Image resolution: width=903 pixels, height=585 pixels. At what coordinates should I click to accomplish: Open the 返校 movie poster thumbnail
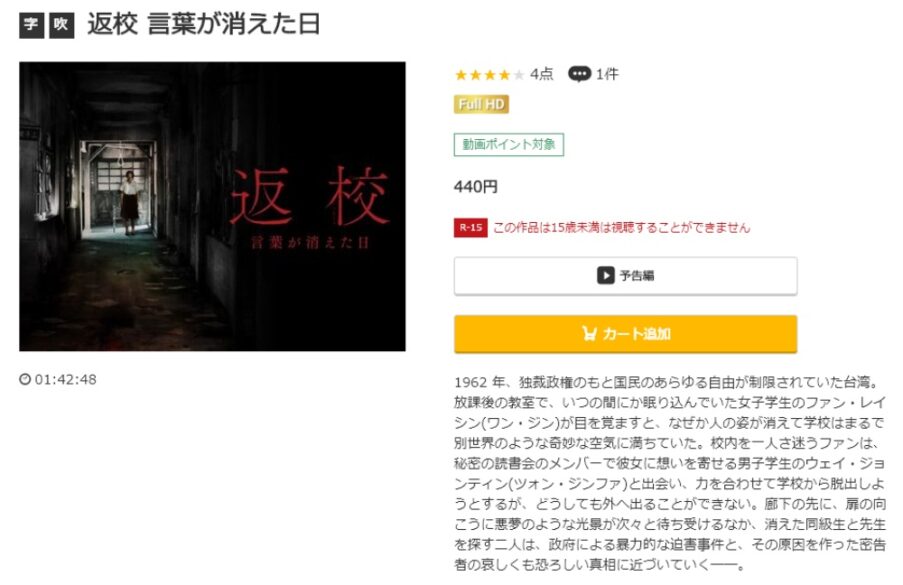click(x=213, y=207)
